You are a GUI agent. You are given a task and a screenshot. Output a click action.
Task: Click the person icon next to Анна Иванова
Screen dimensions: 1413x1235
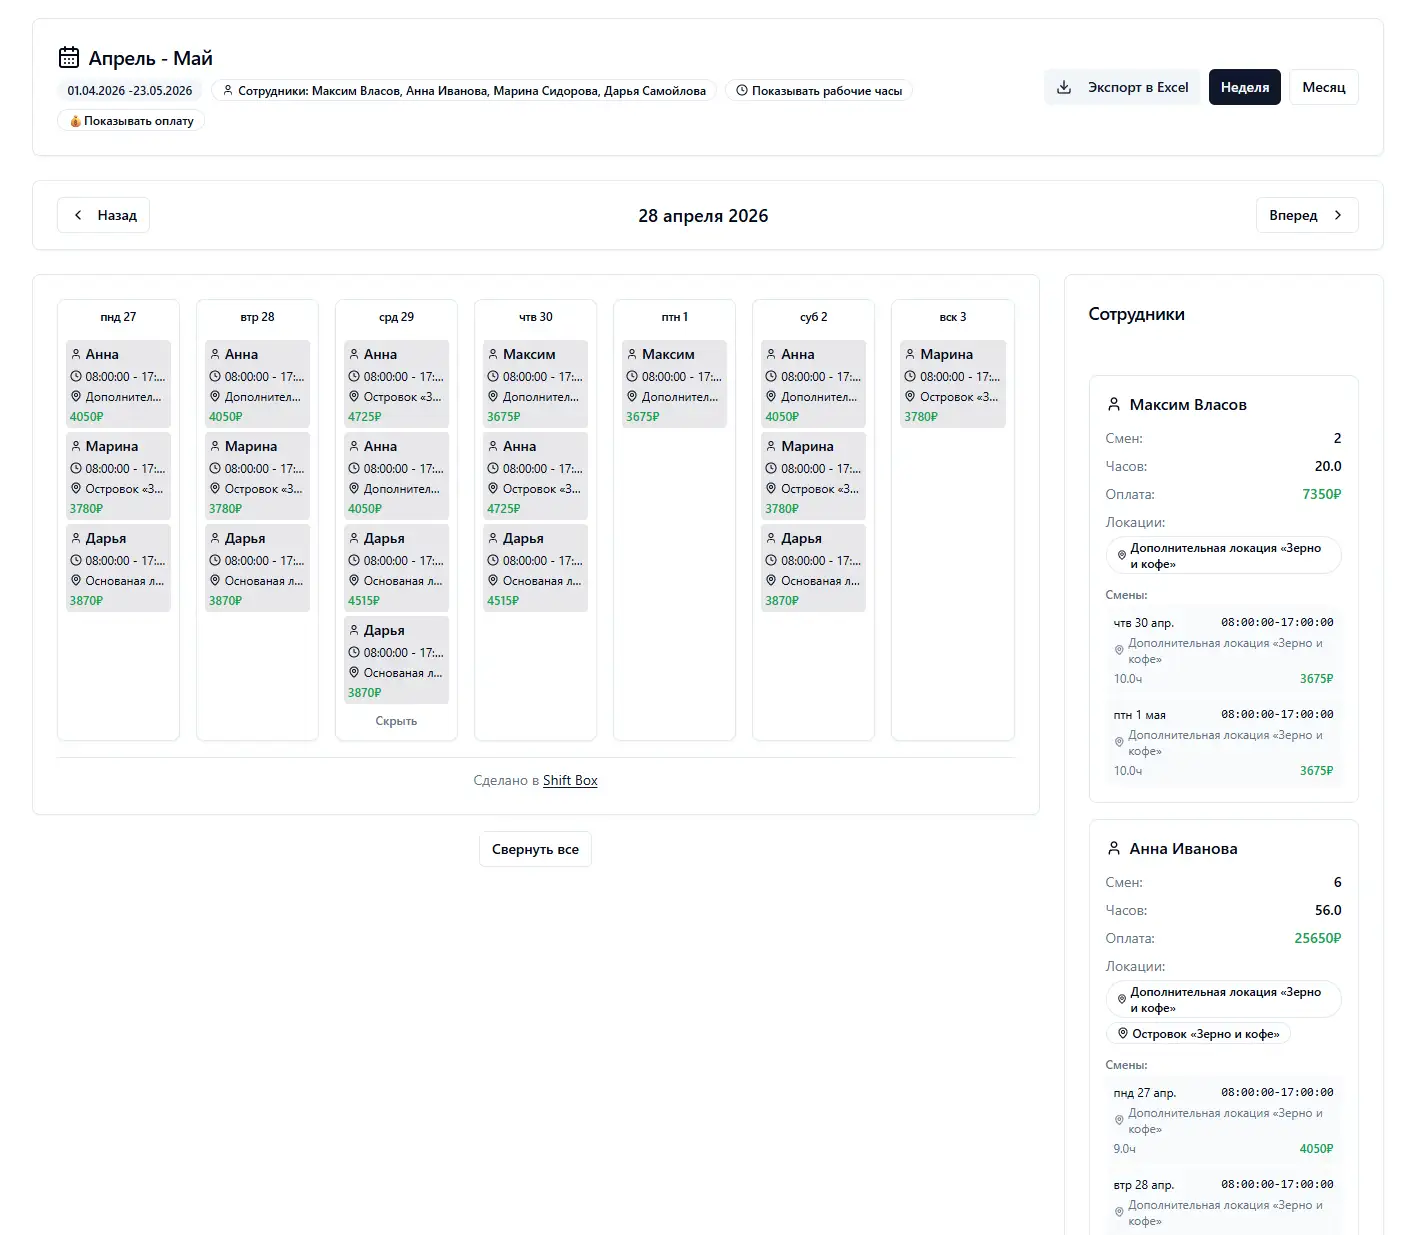[1114, 848]
